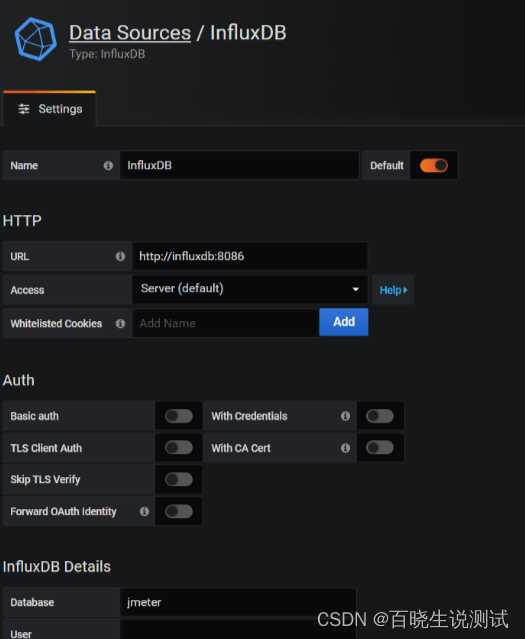This screenshot has height=639, width=525.
Task: Click the Settings tab sliders icon
Action: (x=24, y=109)
